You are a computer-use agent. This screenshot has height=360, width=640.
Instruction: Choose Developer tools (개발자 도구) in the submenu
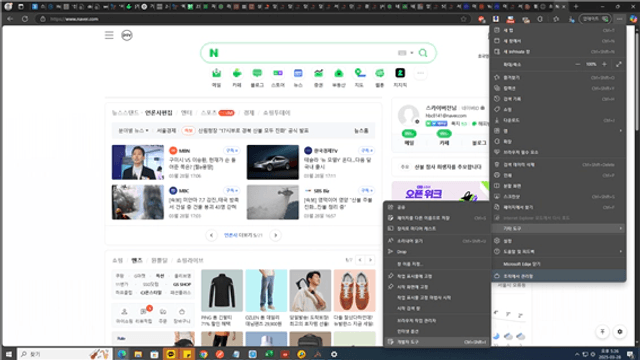(437, 342)
